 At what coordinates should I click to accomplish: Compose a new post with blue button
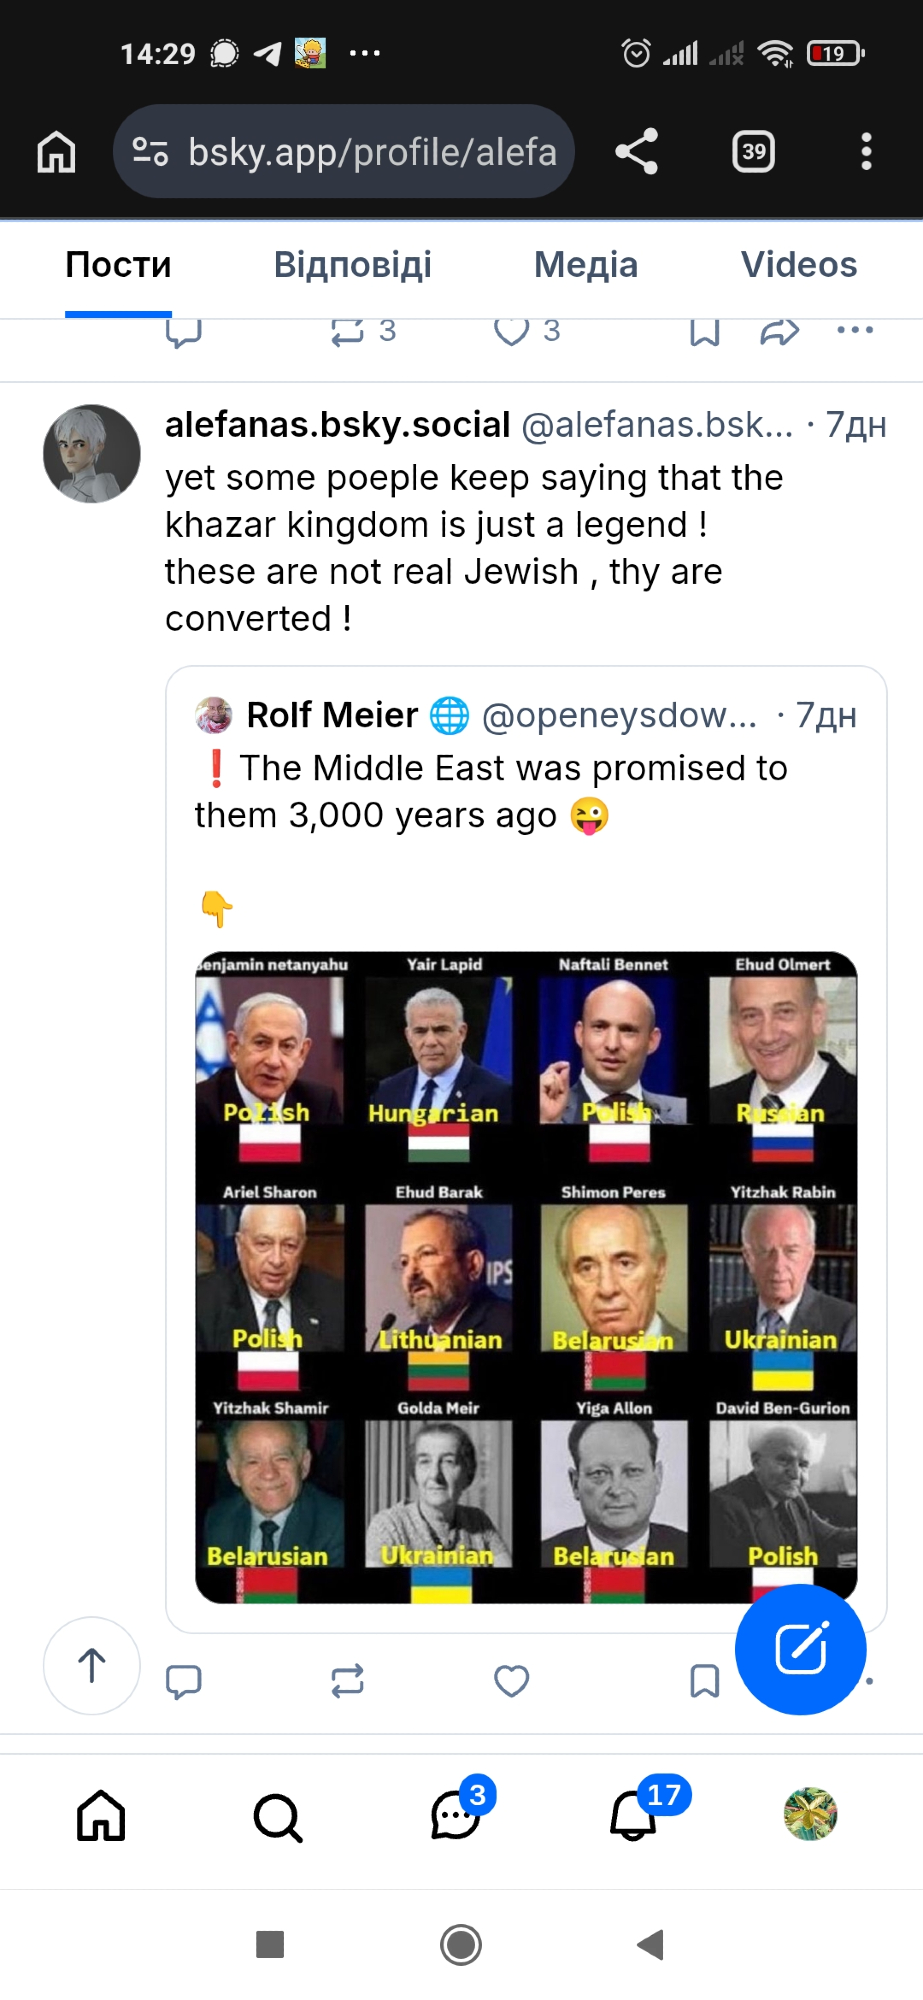[x=800, y=1650]
